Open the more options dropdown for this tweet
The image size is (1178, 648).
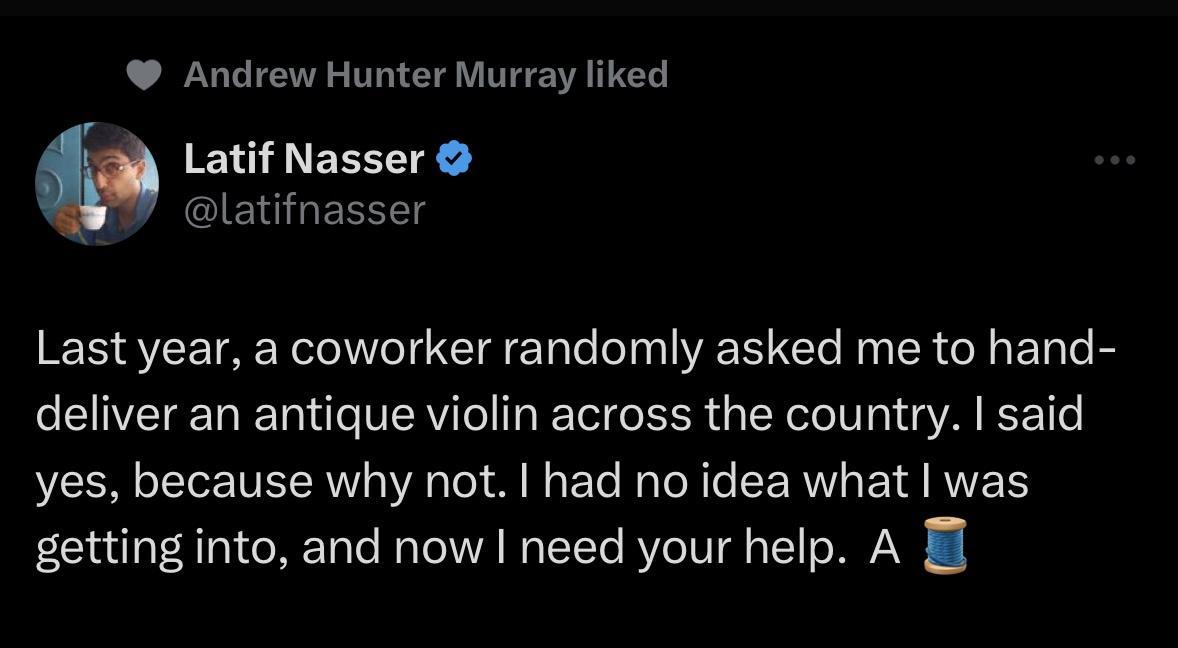click(1114, 159)
